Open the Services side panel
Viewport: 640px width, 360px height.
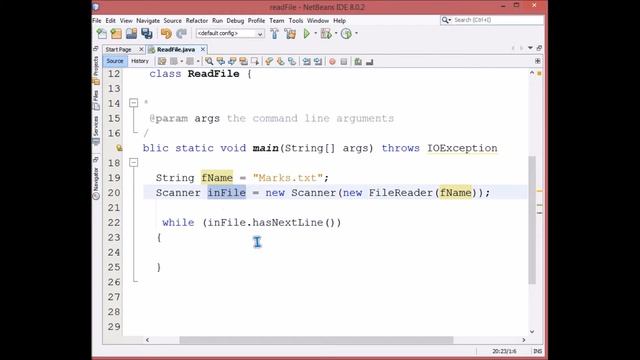pyautogui.click(x=96, y=130)
